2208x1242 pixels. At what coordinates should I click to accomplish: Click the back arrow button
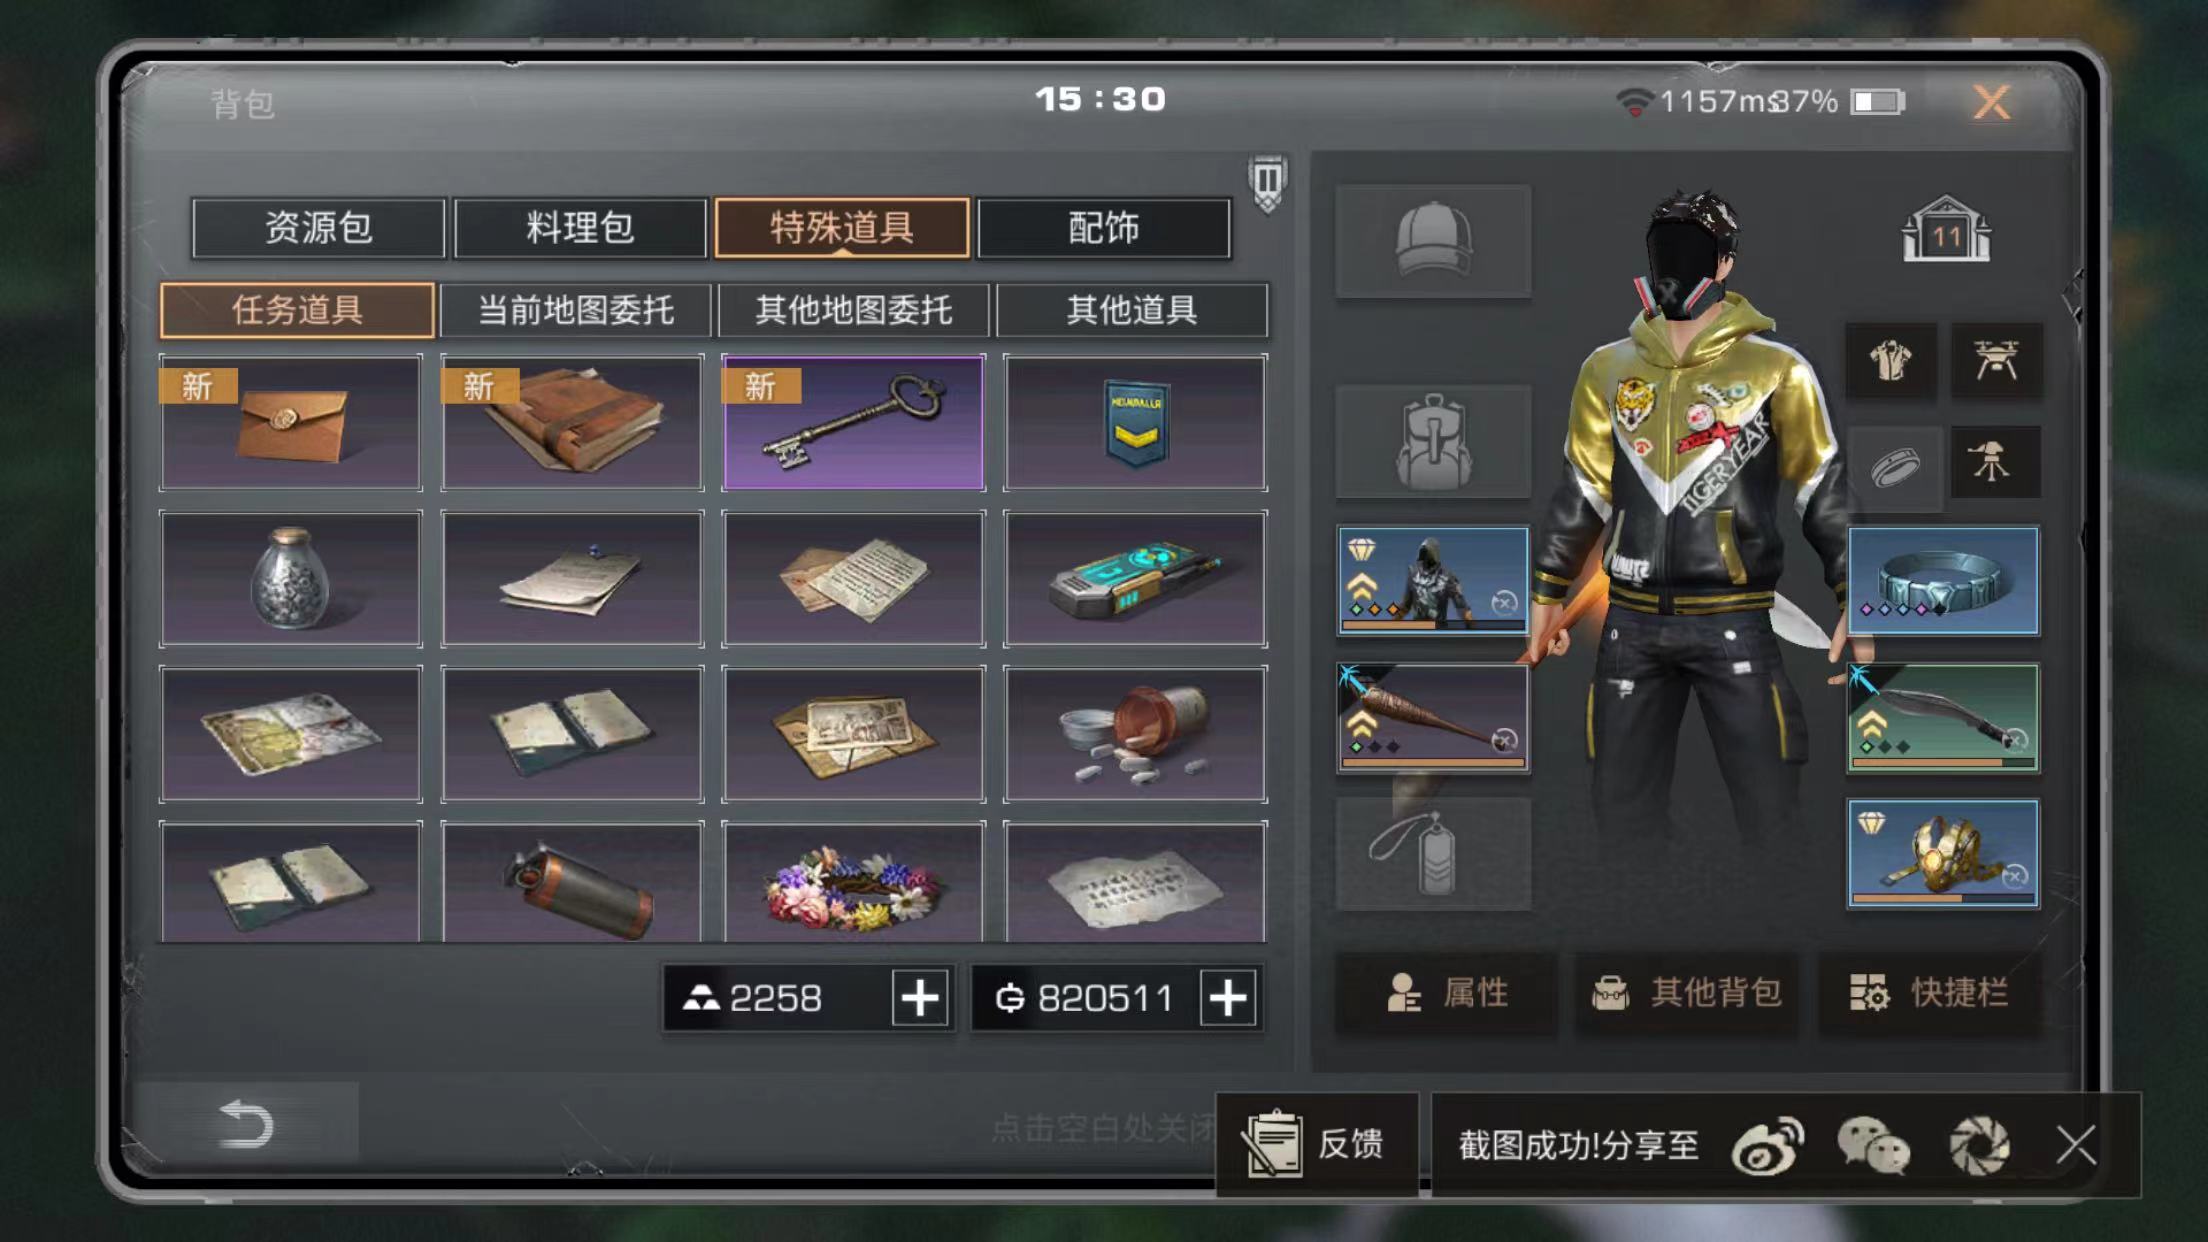(x=246, y=1123)
